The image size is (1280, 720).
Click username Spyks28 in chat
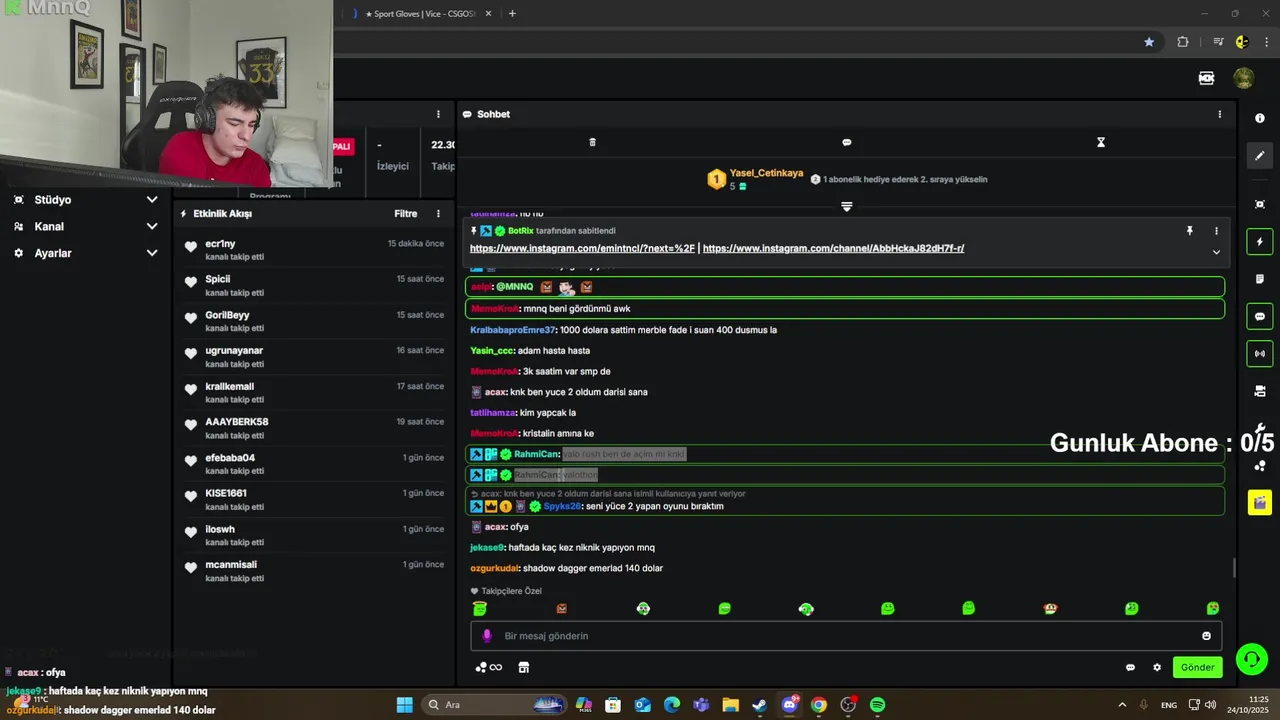point(562,506)
